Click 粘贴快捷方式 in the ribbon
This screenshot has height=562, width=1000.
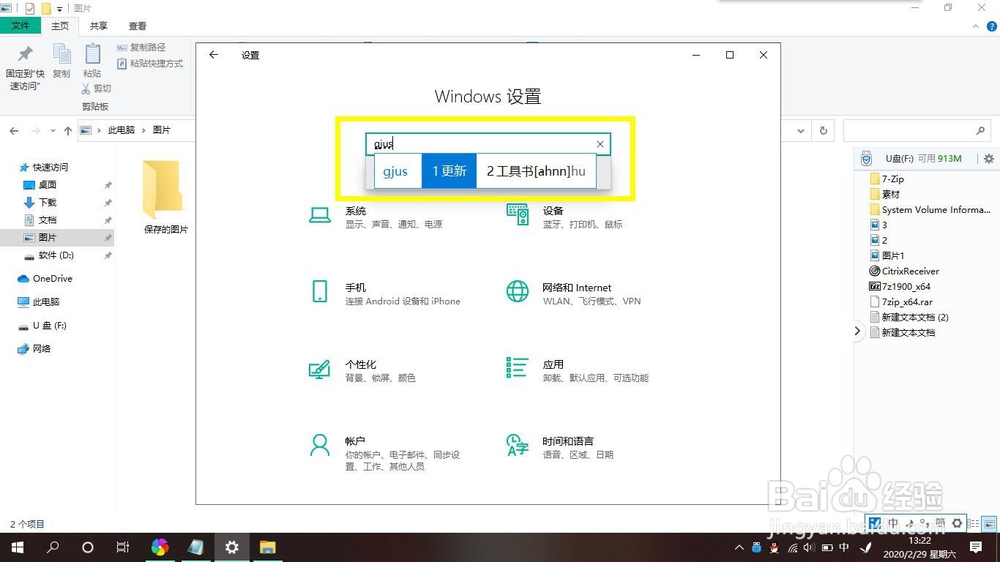pos(150,63)
